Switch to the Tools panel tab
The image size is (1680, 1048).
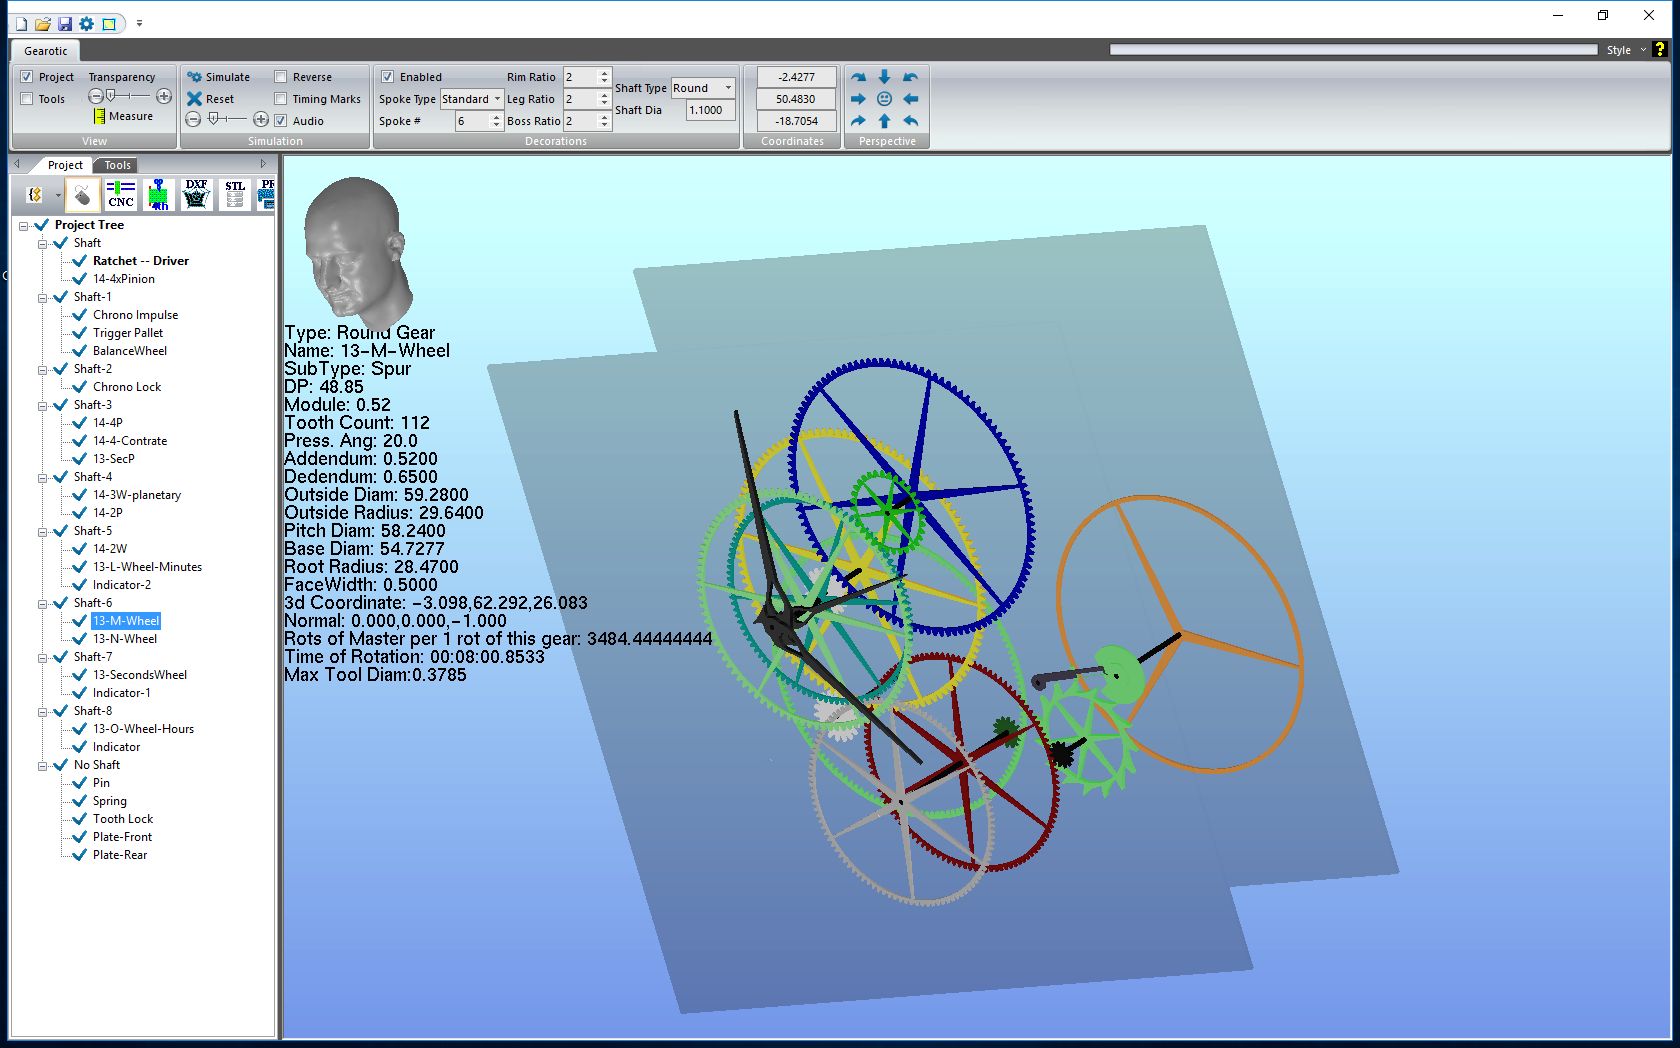click(x=117, y=165)
